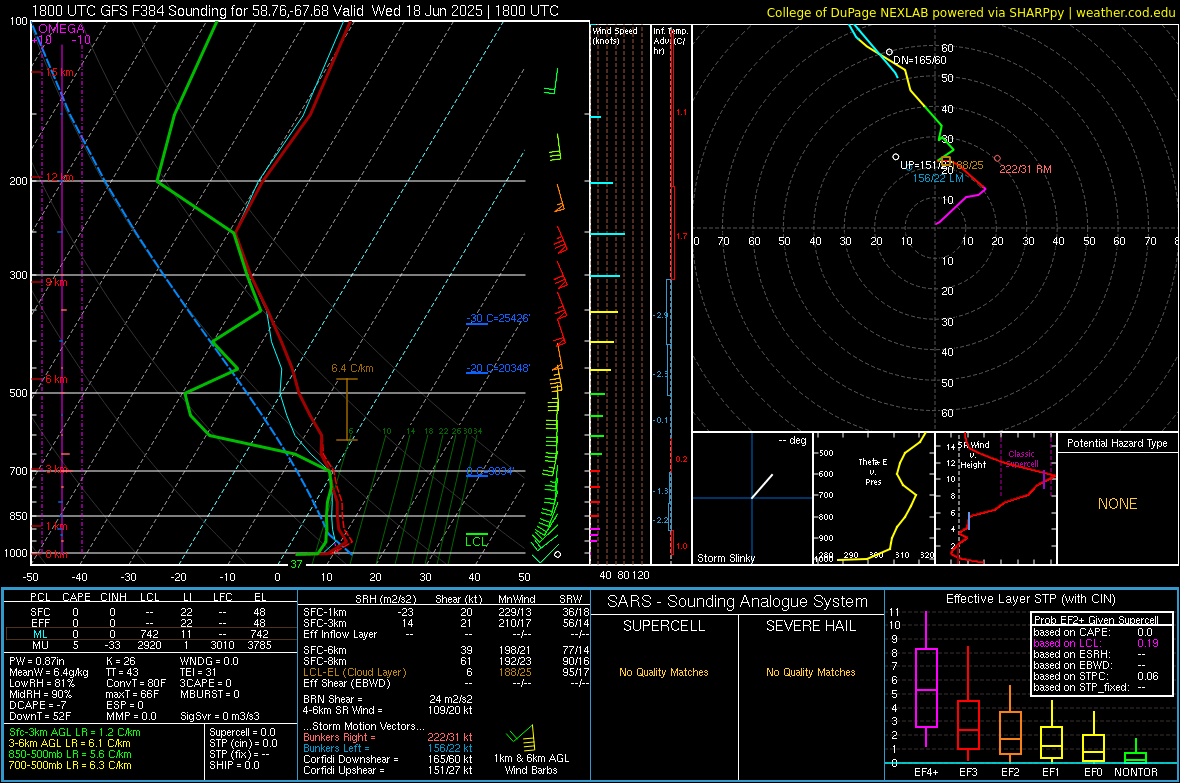Click the BRN Shear = label
Screen dimensions: 1180x783
pos(333,699)
